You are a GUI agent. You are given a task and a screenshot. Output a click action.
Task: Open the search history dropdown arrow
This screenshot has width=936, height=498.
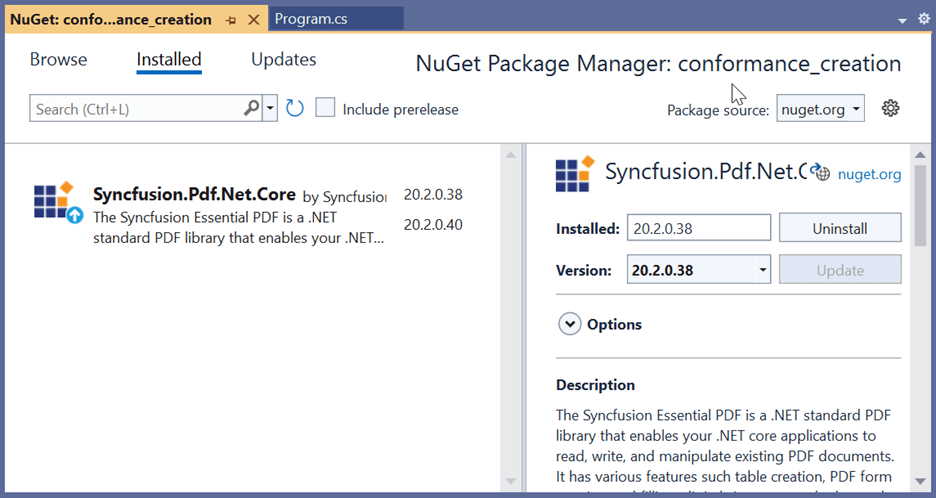[x=270, y=108]
